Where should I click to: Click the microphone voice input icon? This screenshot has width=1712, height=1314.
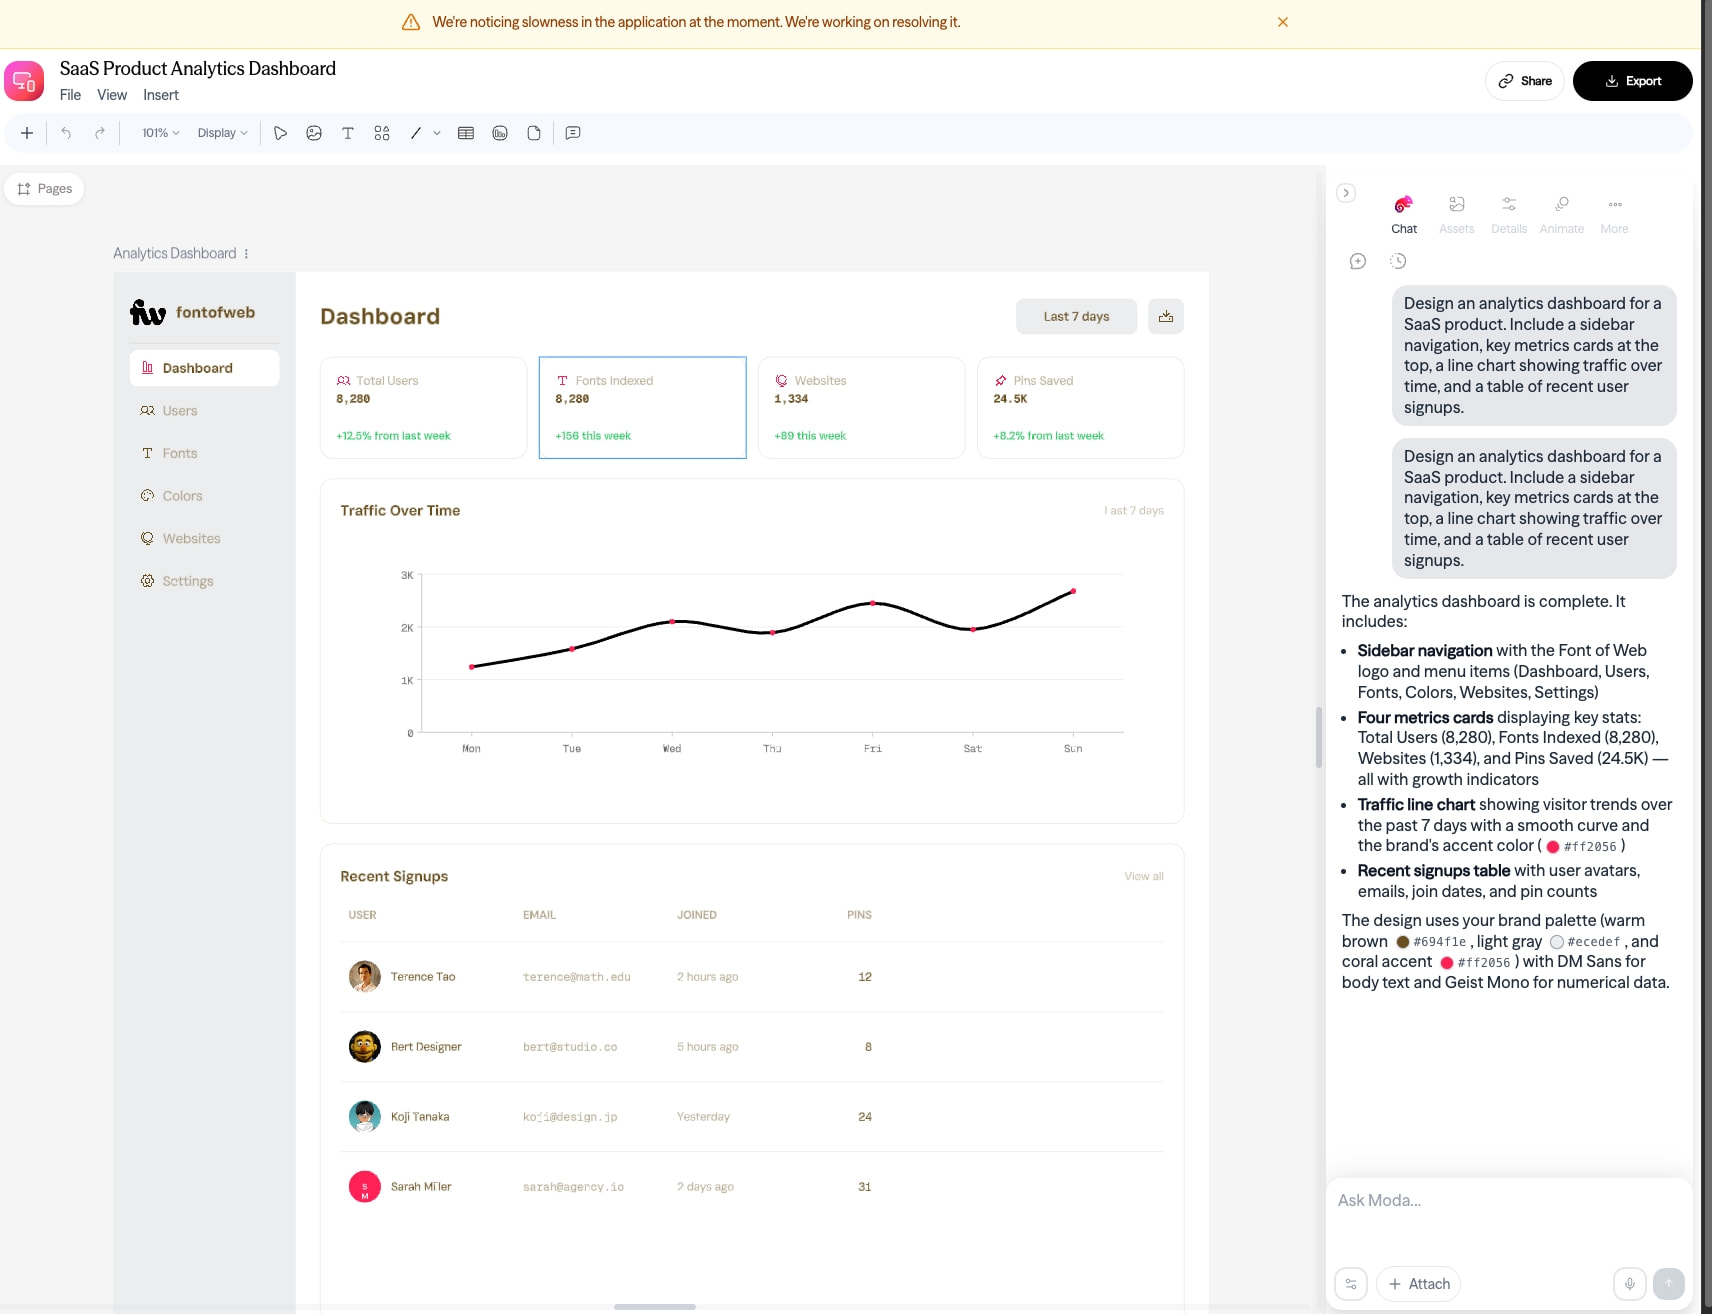pos(1630,1284)
